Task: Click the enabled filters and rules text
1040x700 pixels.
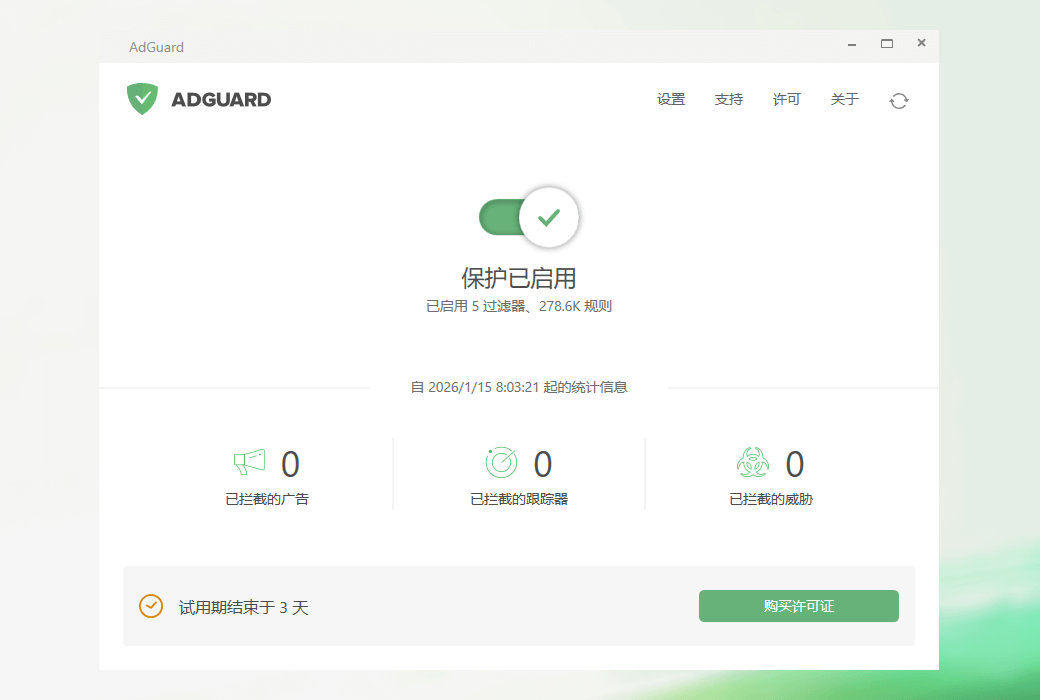Action: click(519, 306)
